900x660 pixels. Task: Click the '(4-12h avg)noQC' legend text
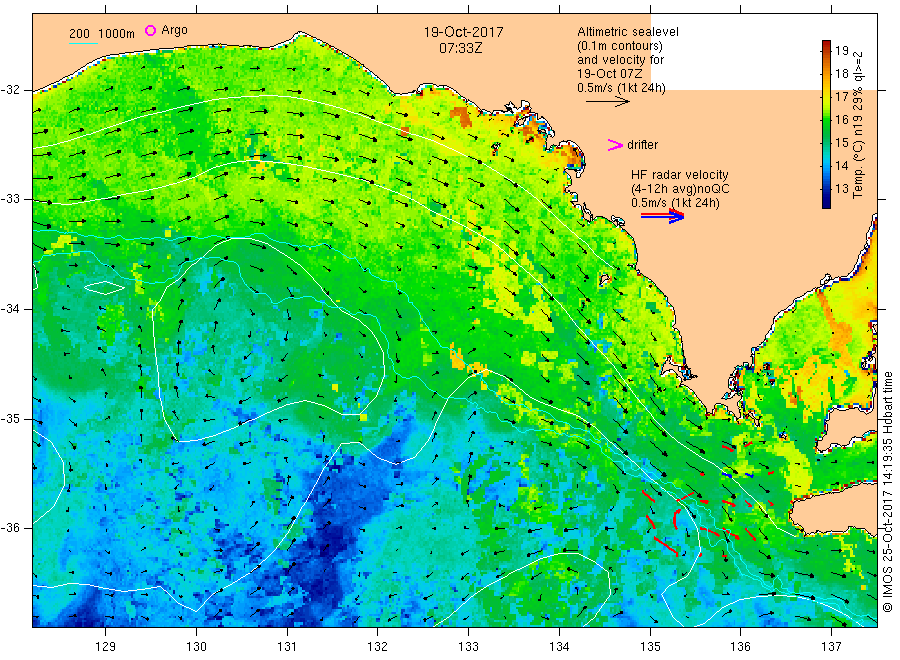pos(680,189)
